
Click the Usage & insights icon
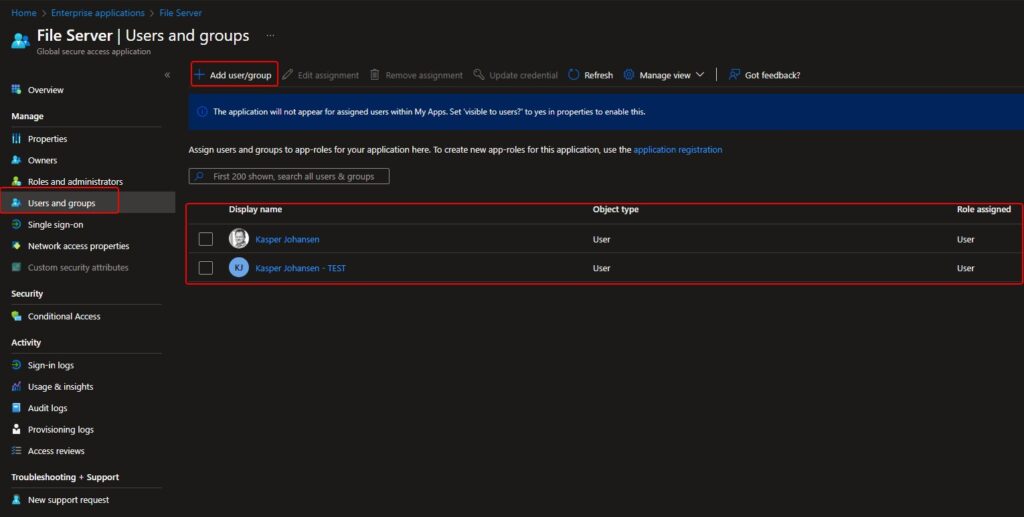[16, 387]
